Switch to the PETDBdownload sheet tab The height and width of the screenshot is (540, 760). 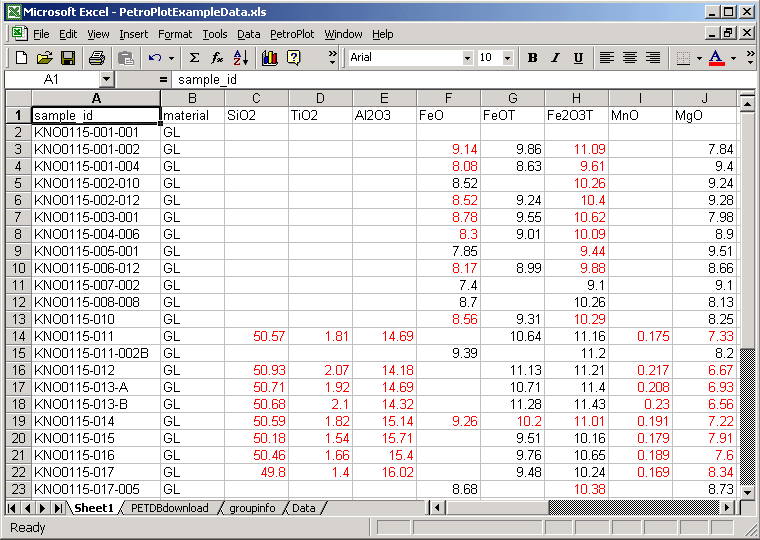coord(170,508)
